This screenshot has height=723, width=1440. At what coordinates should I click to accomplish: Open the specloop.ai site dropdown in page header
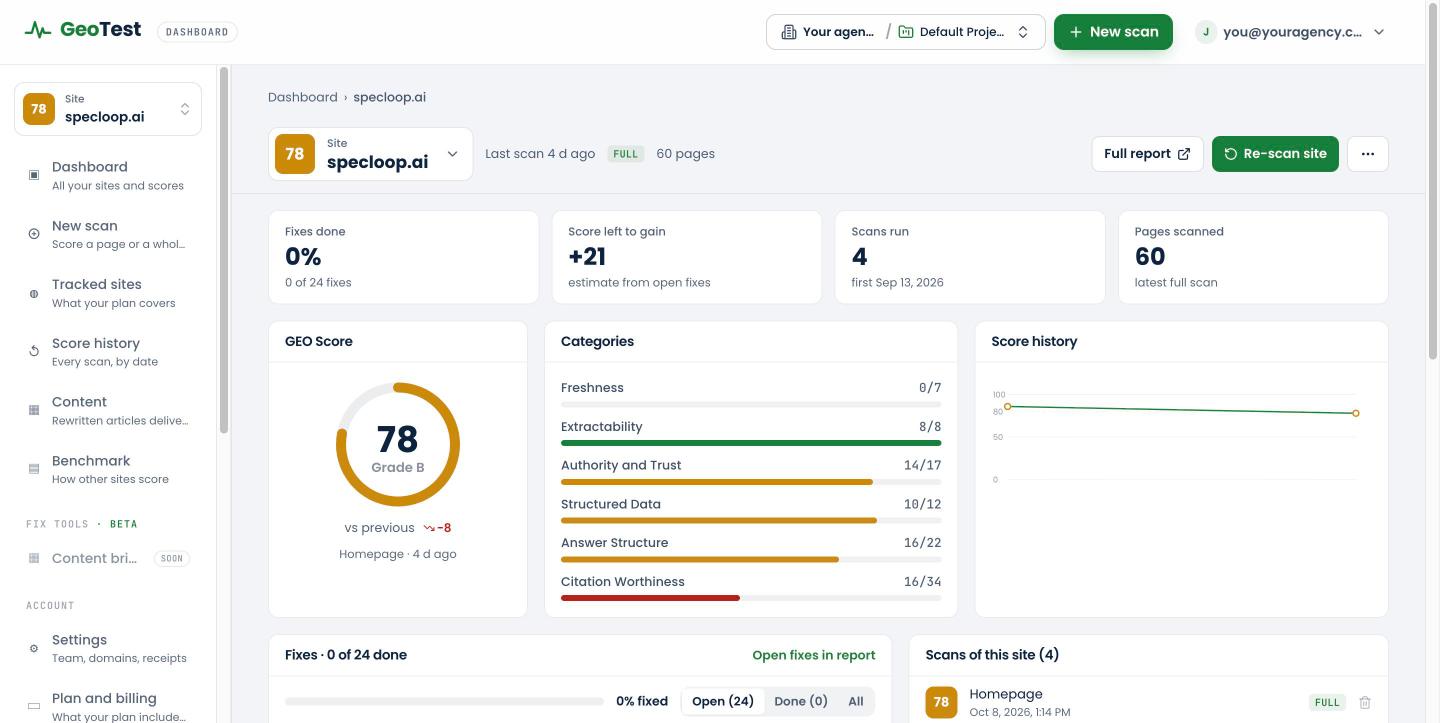pyautogui.click(x=370, y=154)
